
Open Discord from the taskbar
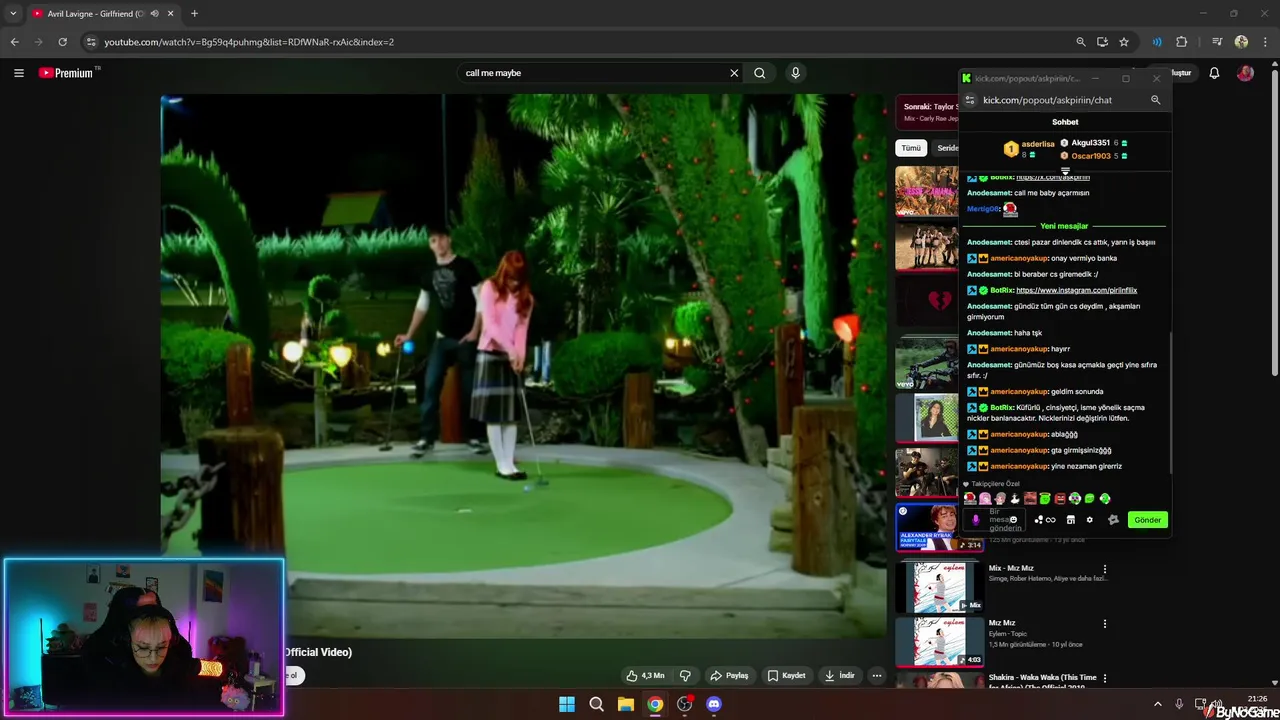coord(714,704)
